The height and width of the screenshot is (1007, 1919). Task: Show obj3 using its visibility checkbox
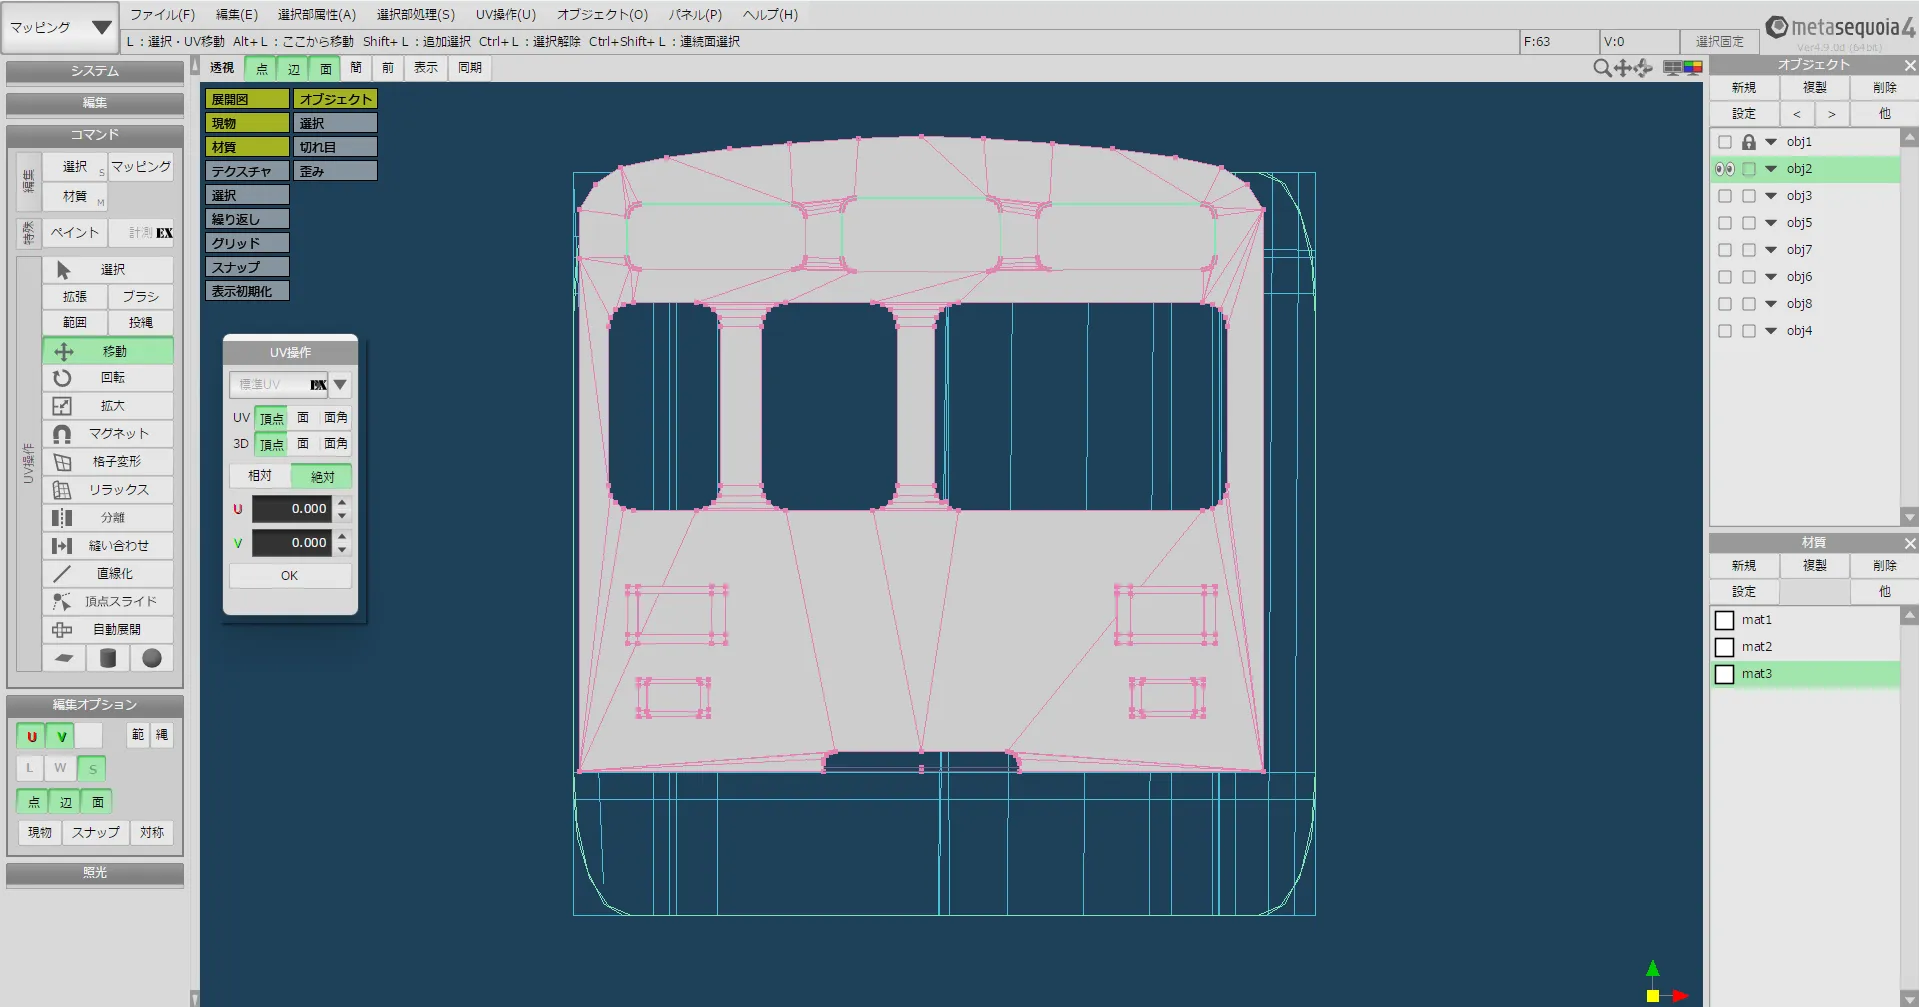point(1724,196)
